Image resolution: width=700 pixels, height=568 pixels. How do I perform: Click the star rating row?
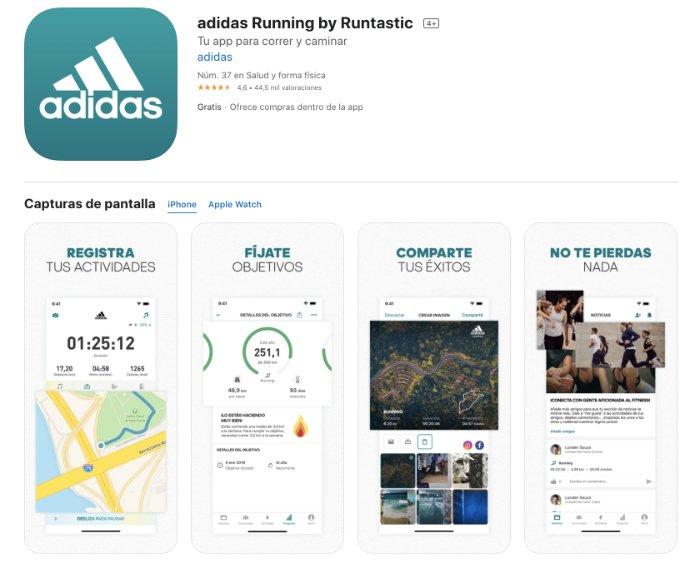click(x=259, y=88)
